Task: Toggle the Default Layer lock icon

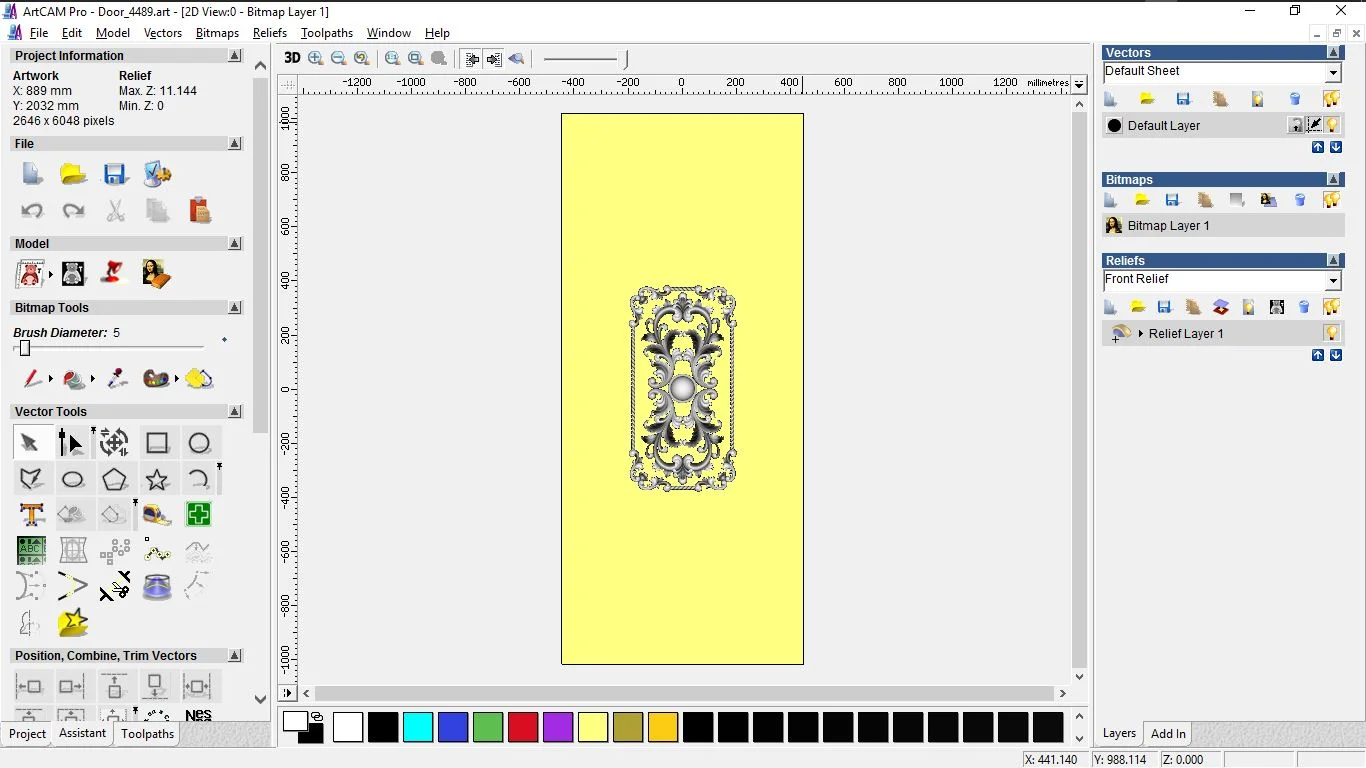Action: point(1296,125)
